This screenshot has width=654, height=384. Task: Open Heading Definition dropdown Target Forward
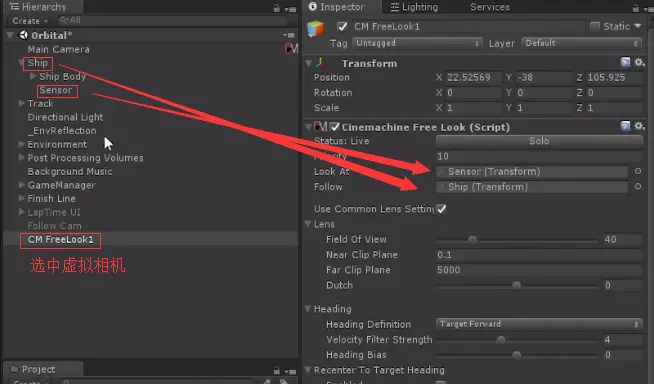pos(539,324)
